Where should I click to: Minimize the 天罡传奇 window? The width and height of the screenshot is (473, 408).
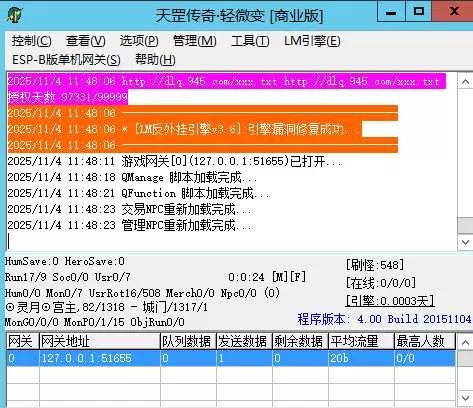(391, 12)
